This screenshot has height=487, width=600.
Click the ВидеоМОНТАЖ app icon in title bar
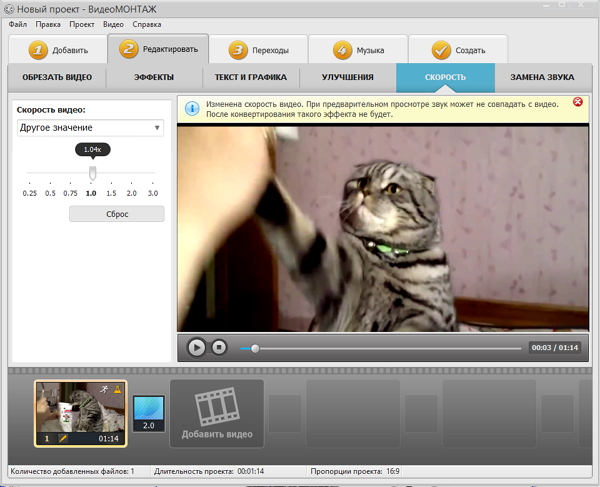[x=8, y=9]
